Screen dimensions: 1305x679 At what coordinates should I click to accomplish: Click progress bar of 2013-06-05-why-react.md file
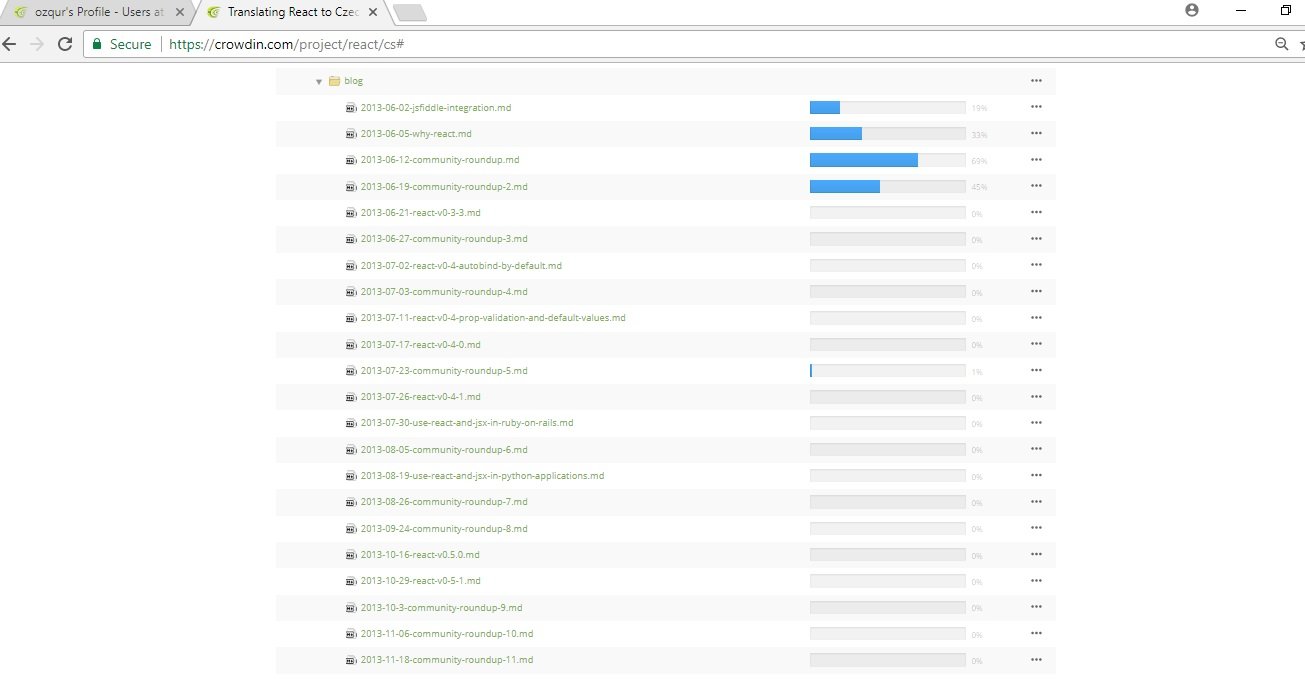coord(887,134)
